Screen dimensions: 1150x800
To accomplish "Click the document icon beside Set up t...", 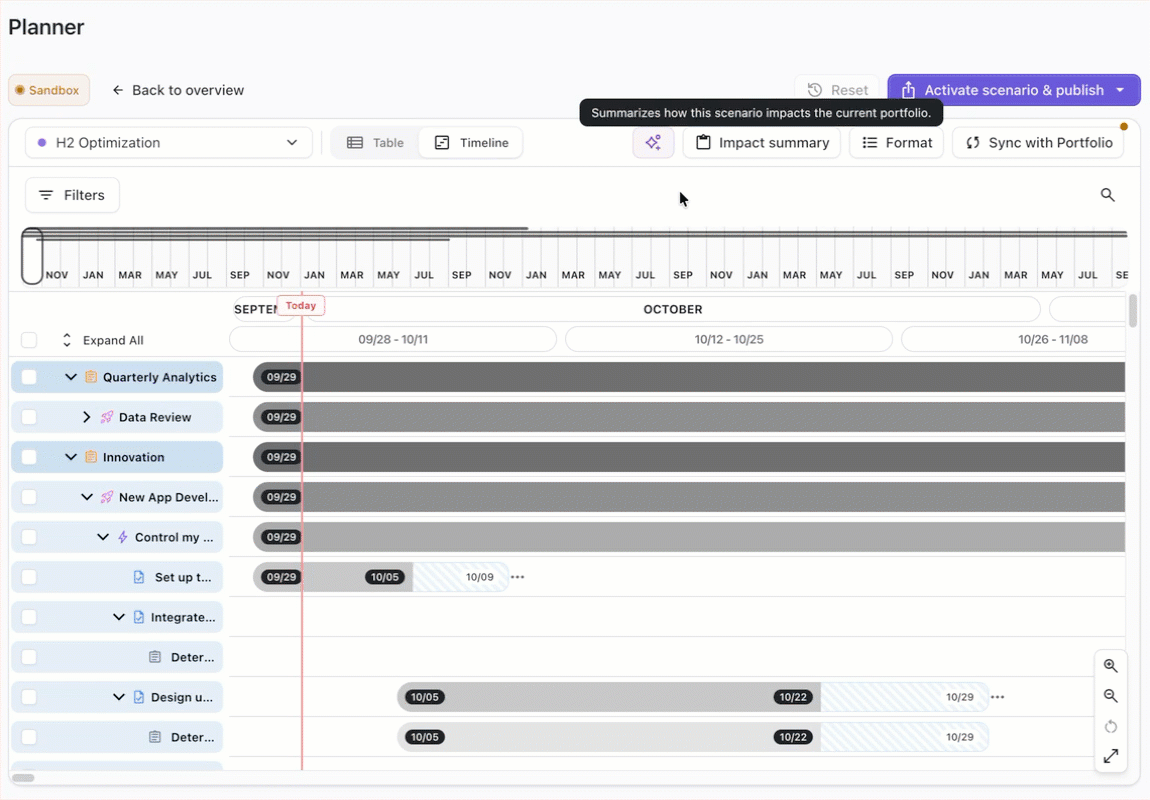I will (139, 577).
